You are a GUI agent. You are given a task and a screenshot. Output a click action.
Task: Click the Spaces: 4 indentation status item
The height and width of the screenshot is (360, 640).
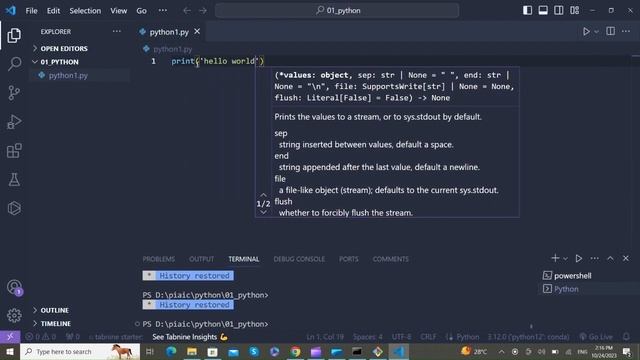point(368,337)
